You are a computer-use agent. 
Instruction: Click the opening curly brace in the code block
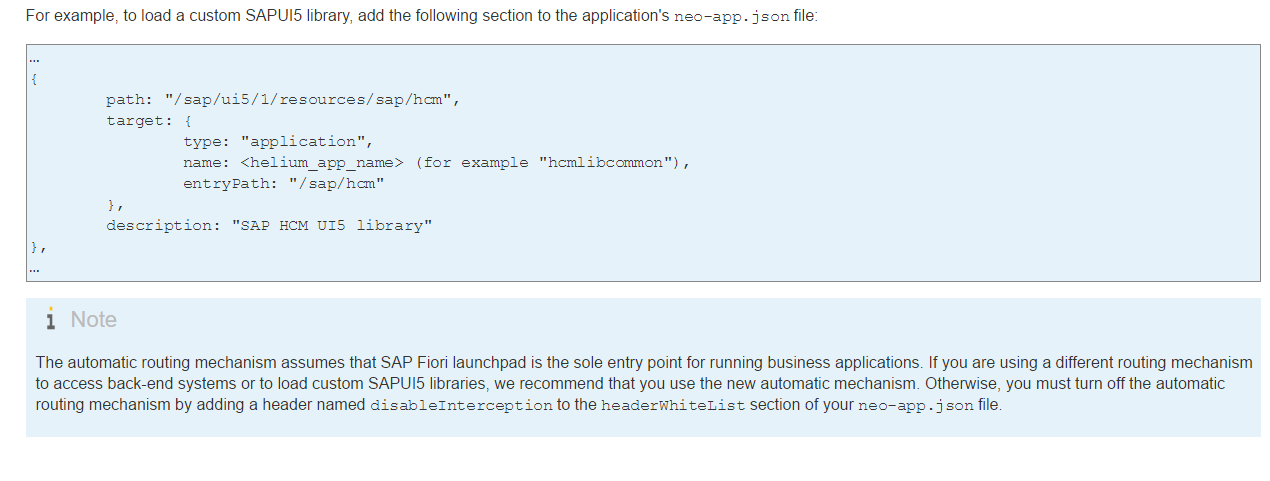click(34, 79)
